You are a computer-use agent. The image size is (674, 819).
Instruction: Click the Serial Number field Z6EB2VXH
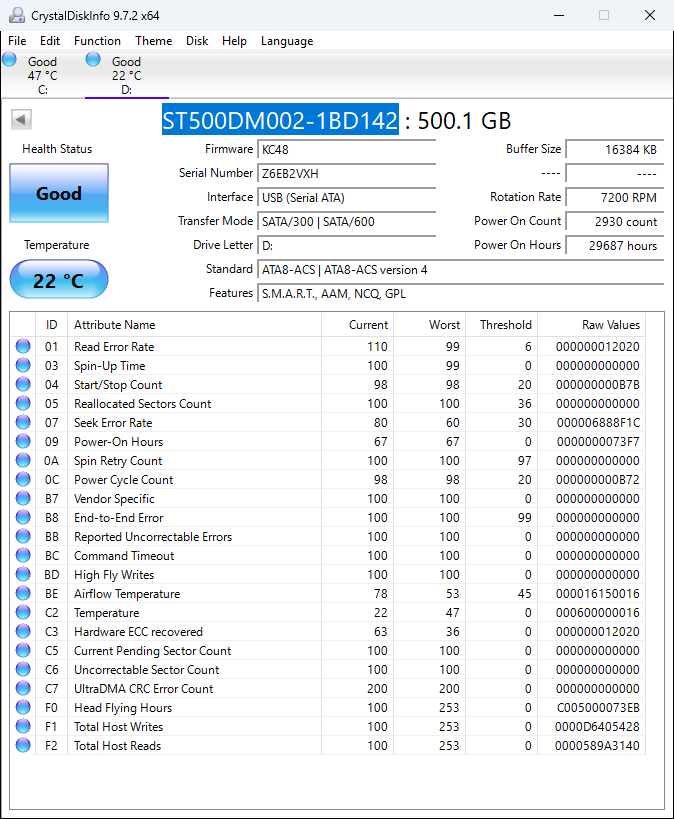pyautogui.click(x=346, y=173)
